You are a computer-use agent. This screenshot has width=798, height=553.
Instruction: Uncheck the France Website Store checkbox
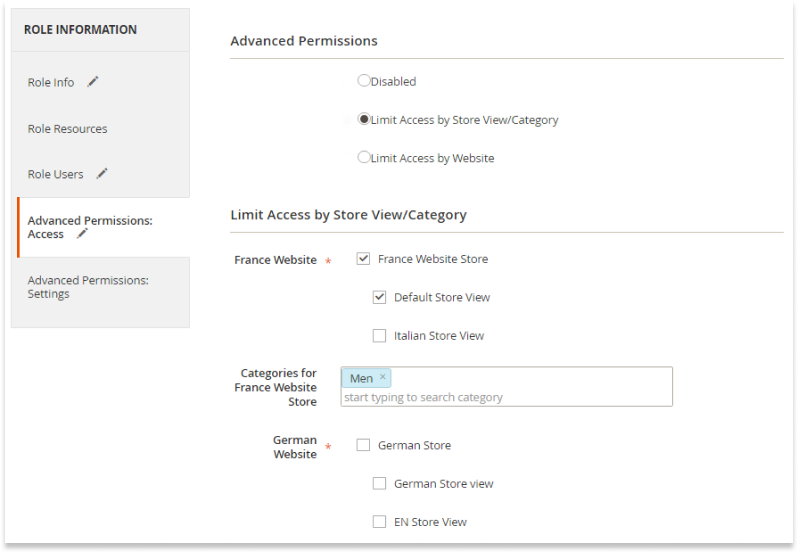tap(363, 259)
